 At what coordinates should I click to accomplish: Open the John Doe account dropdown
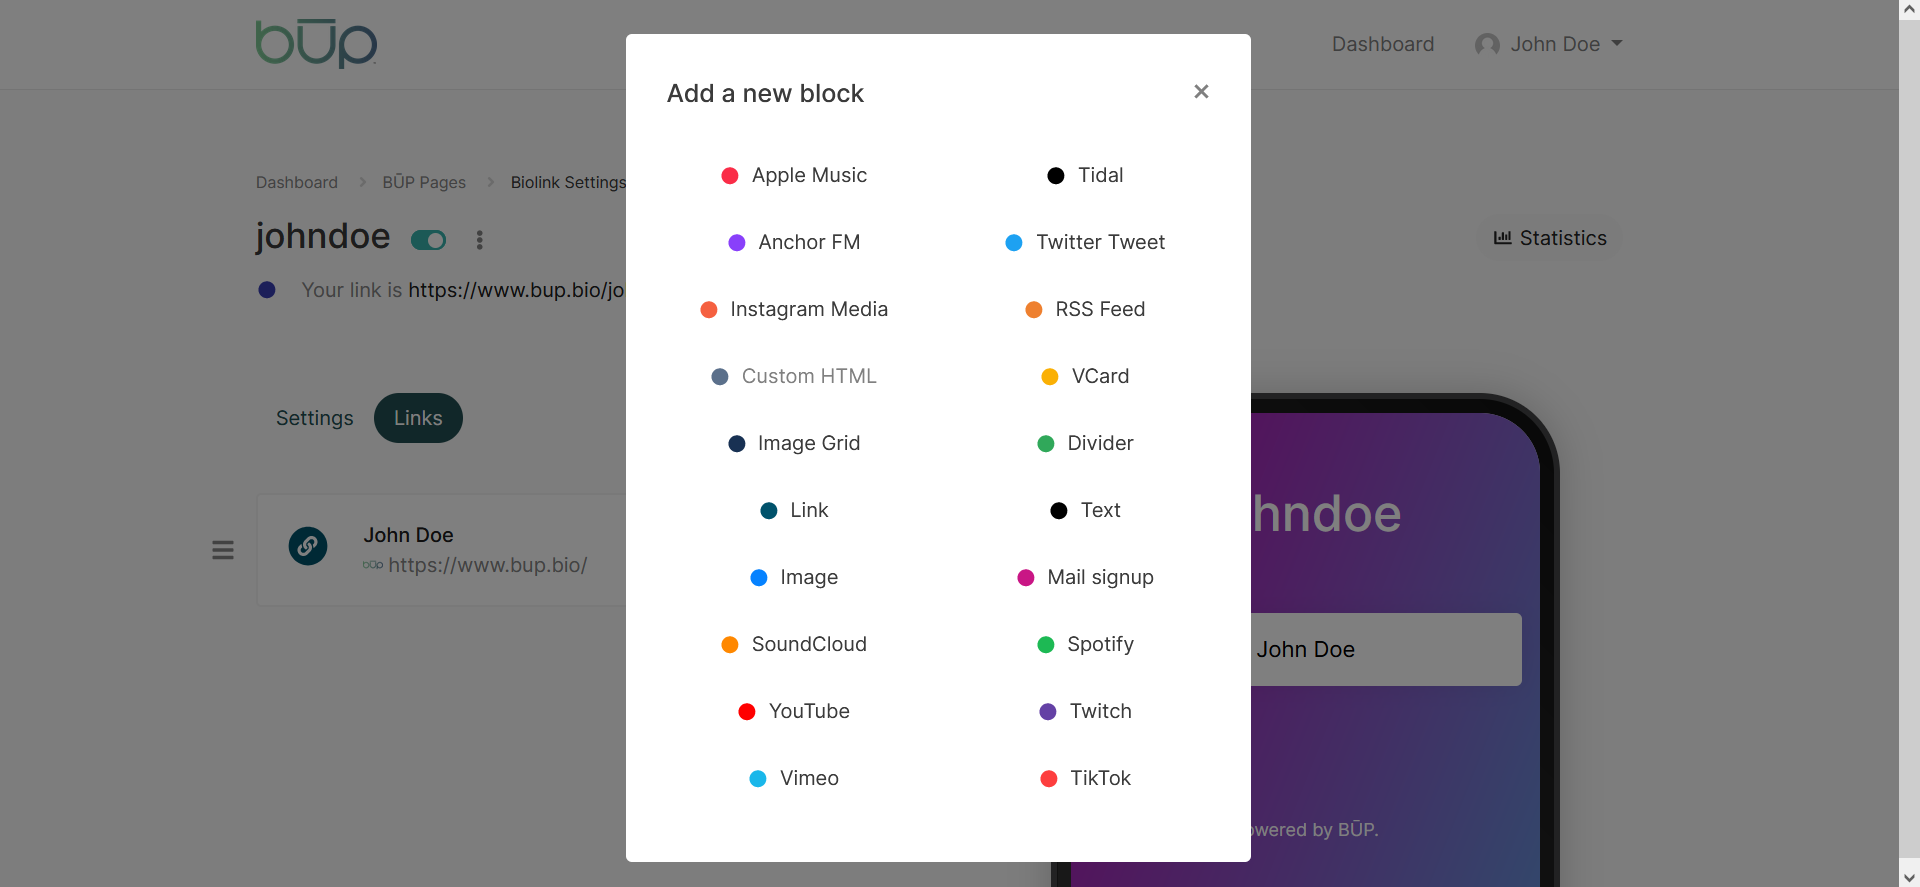coord(1548,44)
